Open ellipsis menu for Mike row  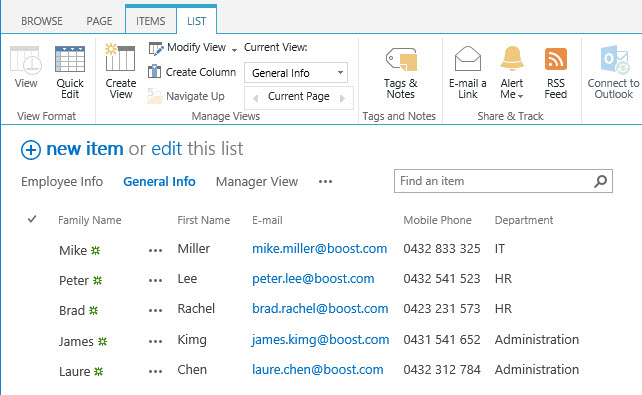point(155,251)
